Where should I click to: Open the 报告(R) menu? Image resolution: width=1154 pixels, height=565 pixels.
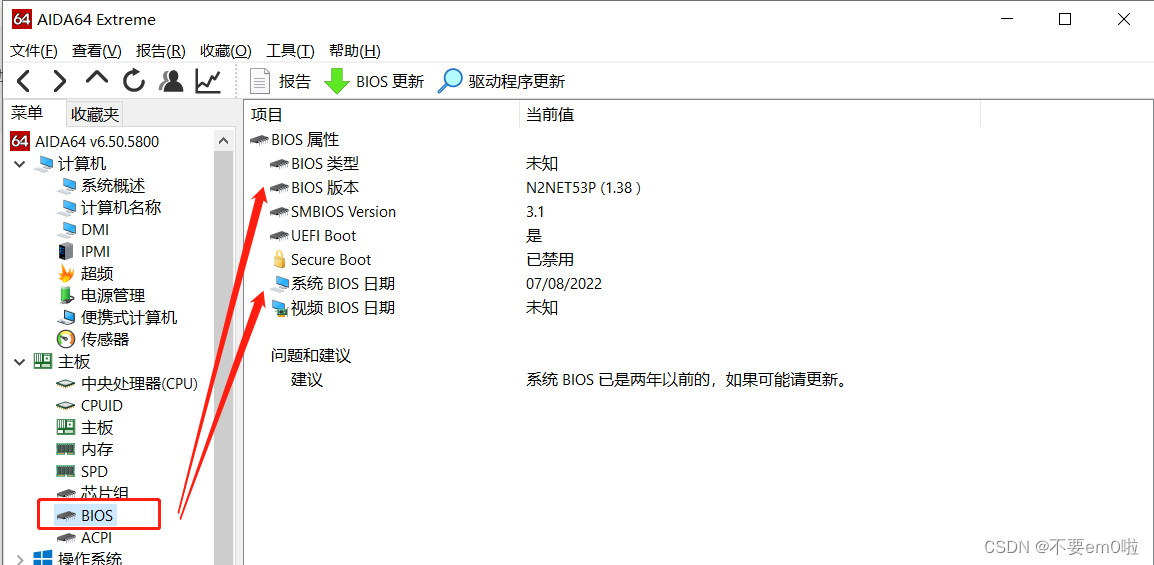(x=160, y=51)
